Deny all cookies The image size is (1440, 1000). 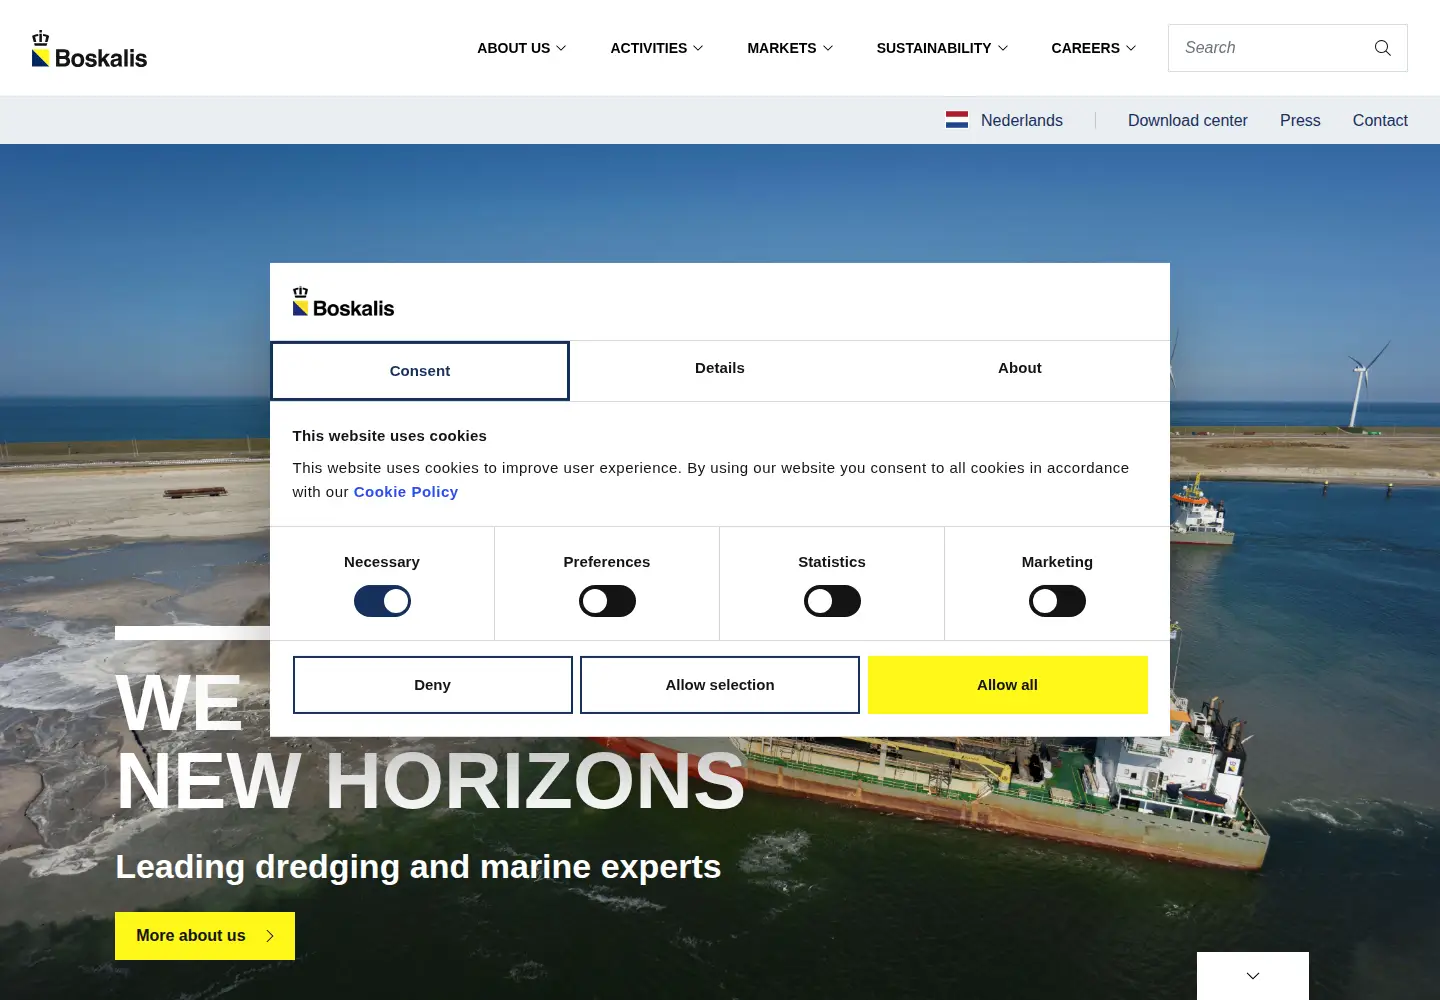(433, 685)
